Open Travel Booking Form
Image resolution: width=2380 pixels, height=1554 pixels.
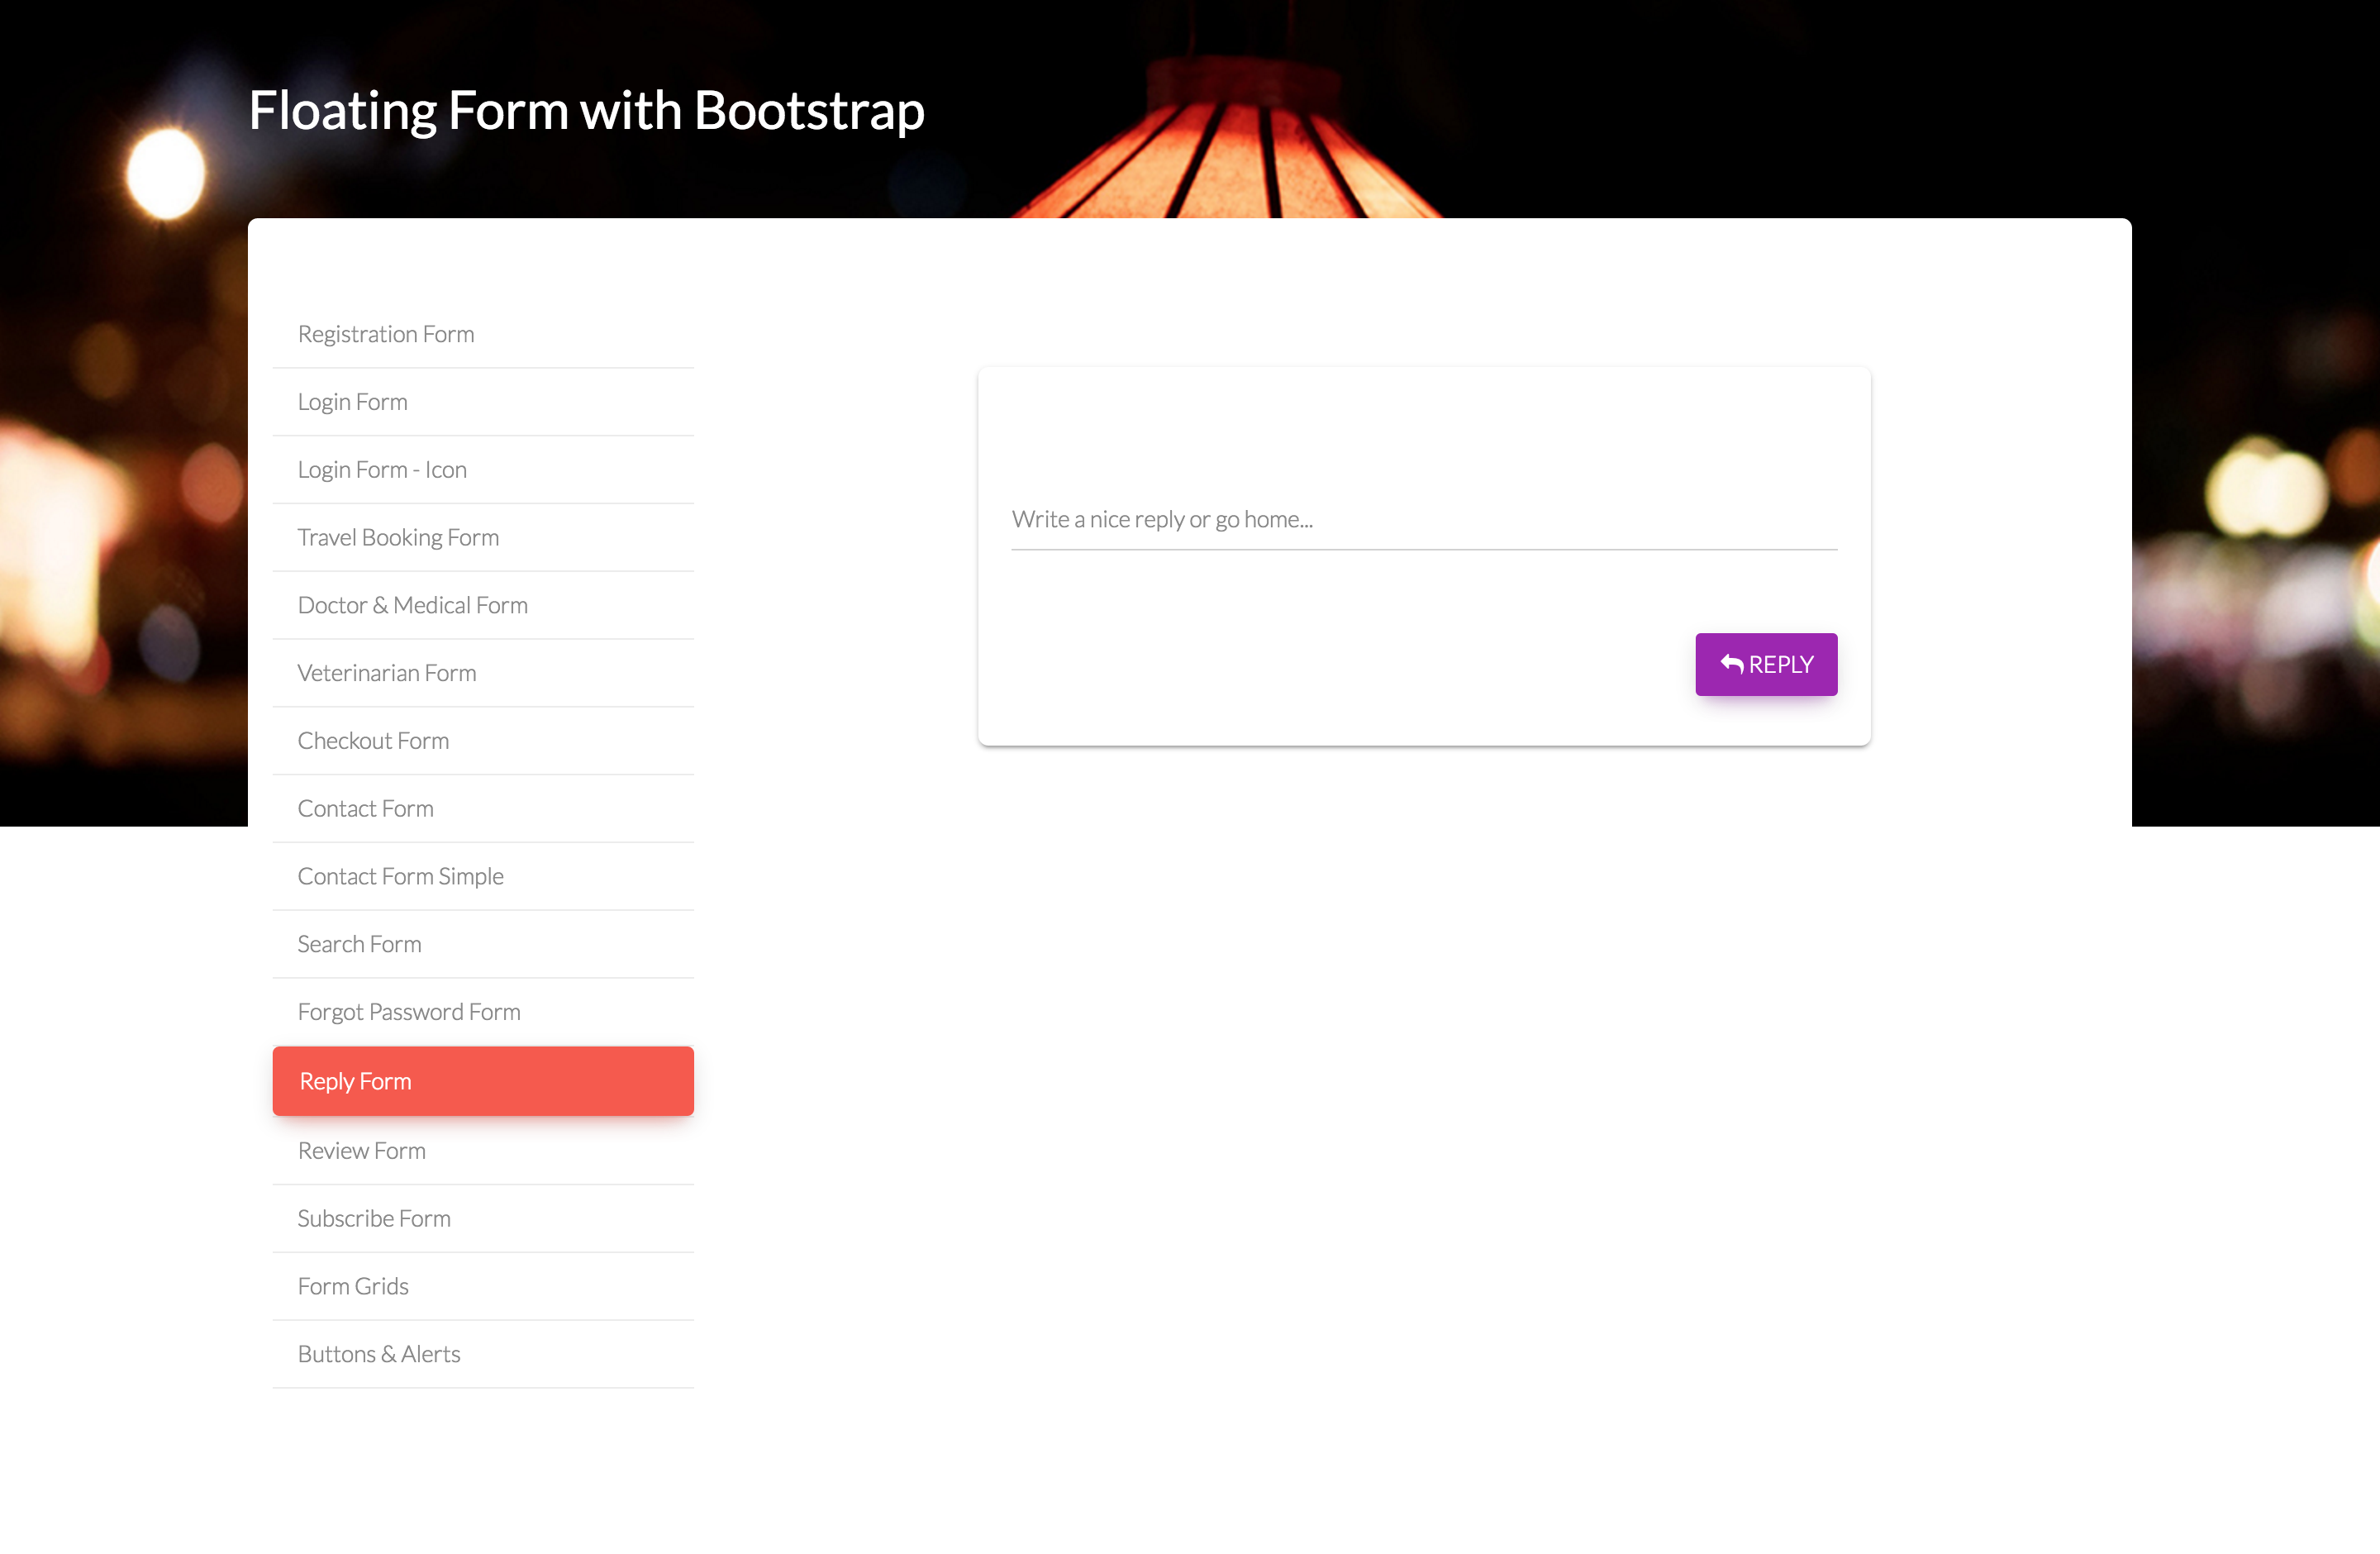click(x=398, y=538)
